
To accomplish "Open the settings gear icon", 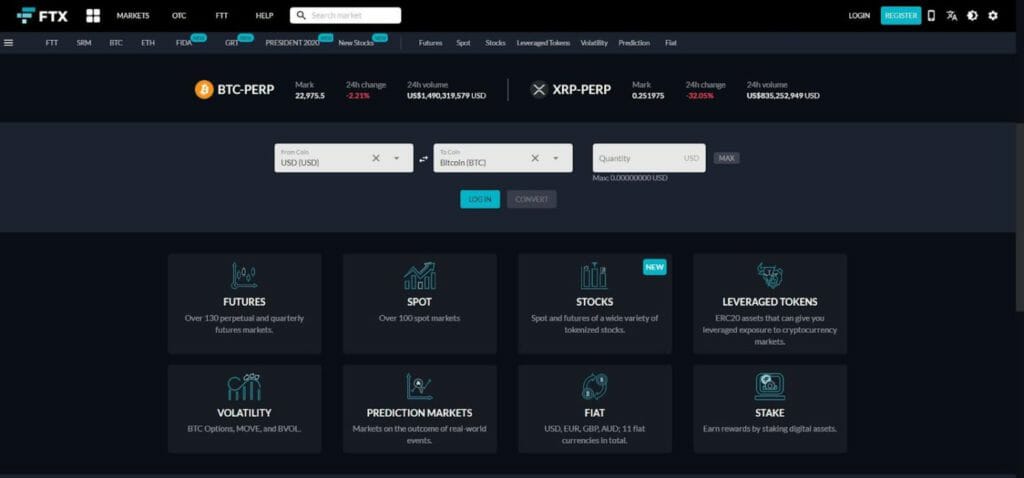I will [x=993, y=16].
